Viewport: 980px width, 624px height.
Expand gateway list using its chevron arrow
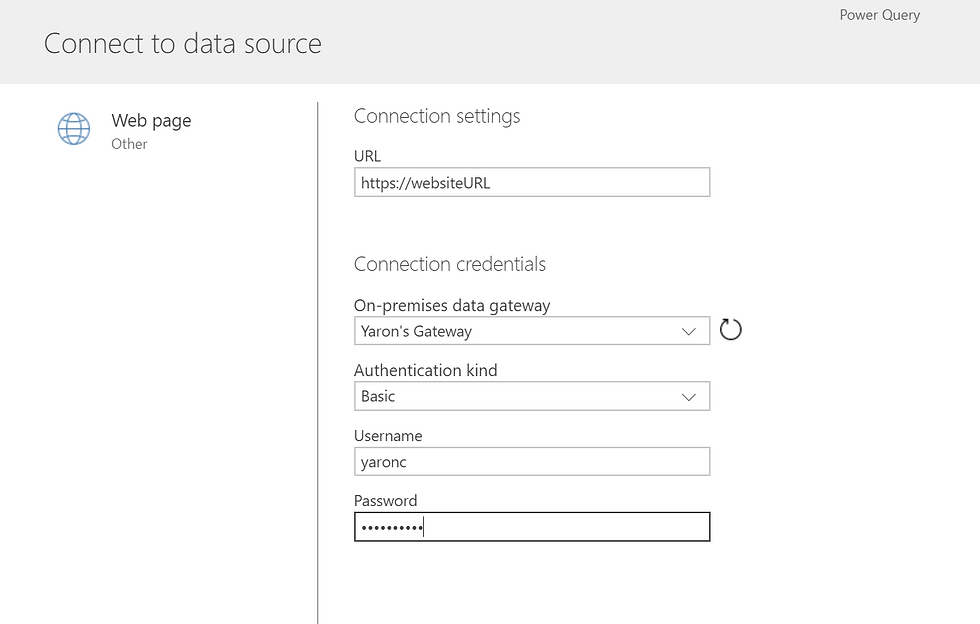click(x=689, y=331)
